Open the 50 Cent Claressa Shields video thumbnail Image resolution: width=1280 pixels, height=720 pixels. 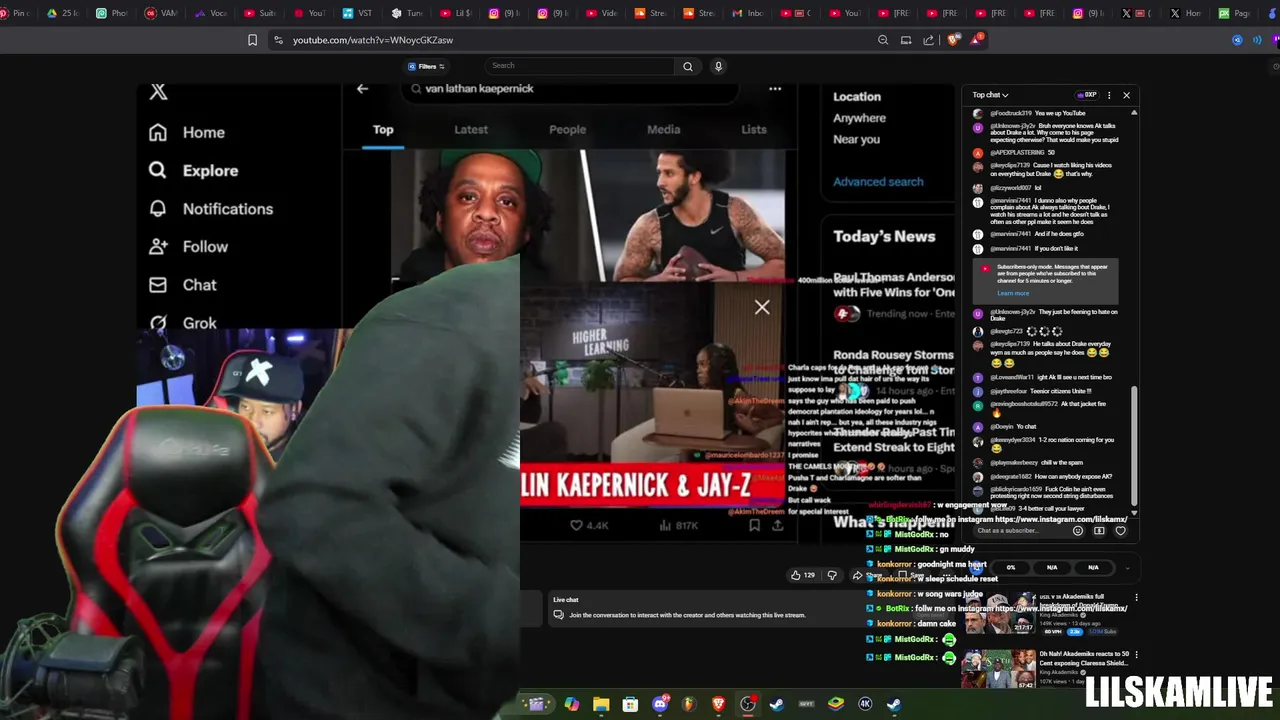click(999, 669)
